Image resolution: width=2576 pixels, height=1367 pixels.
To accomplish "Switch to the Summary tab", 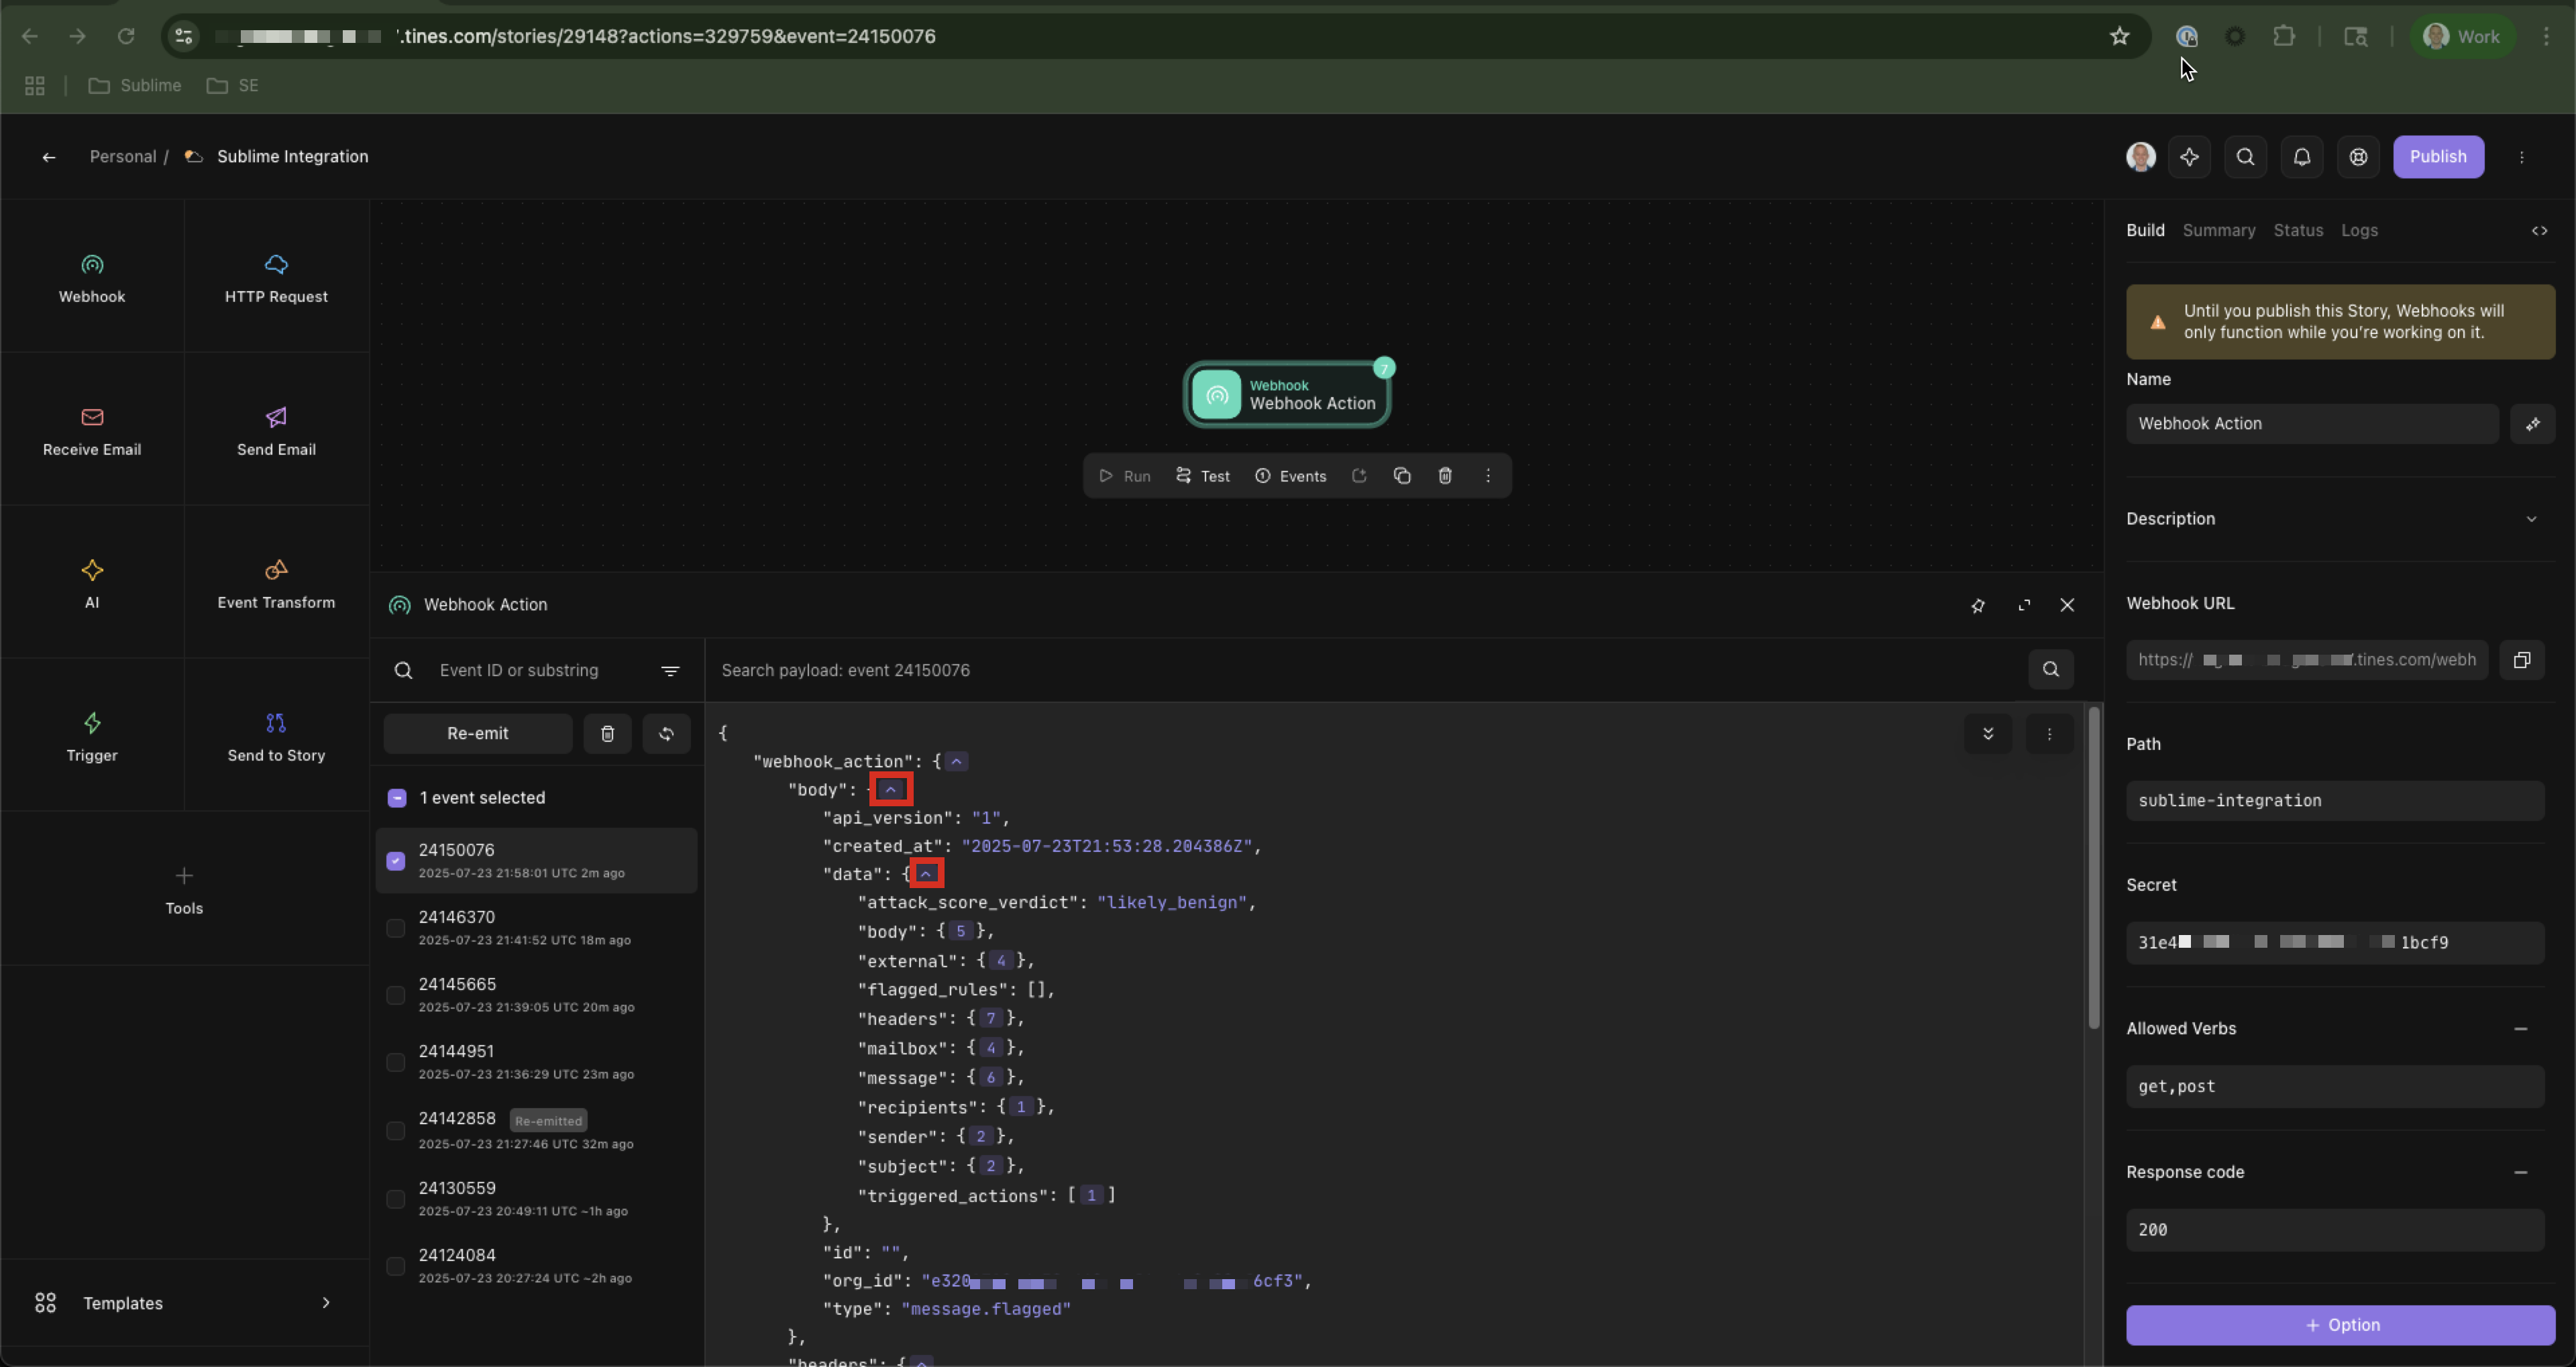I will [2218, 230].
